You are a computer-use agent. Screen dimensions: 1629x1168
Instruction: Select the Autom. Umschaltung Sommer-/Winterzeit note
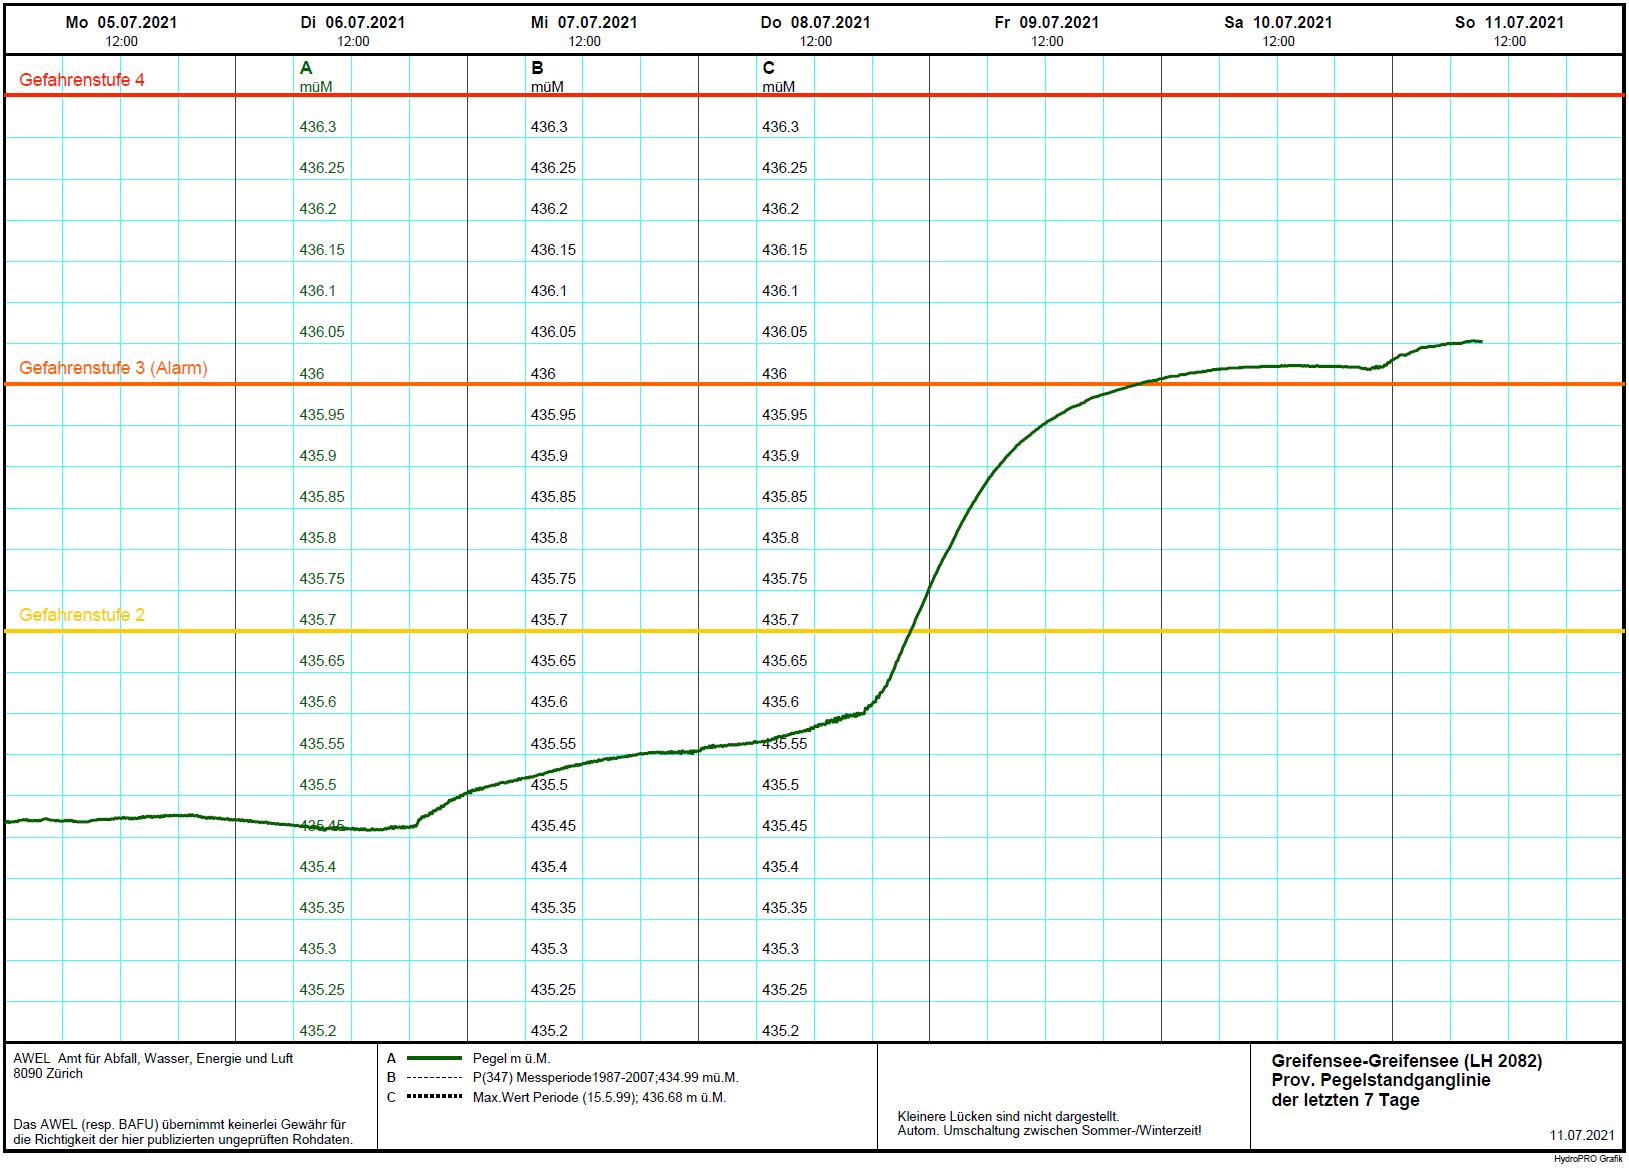click(1049, 1131)
